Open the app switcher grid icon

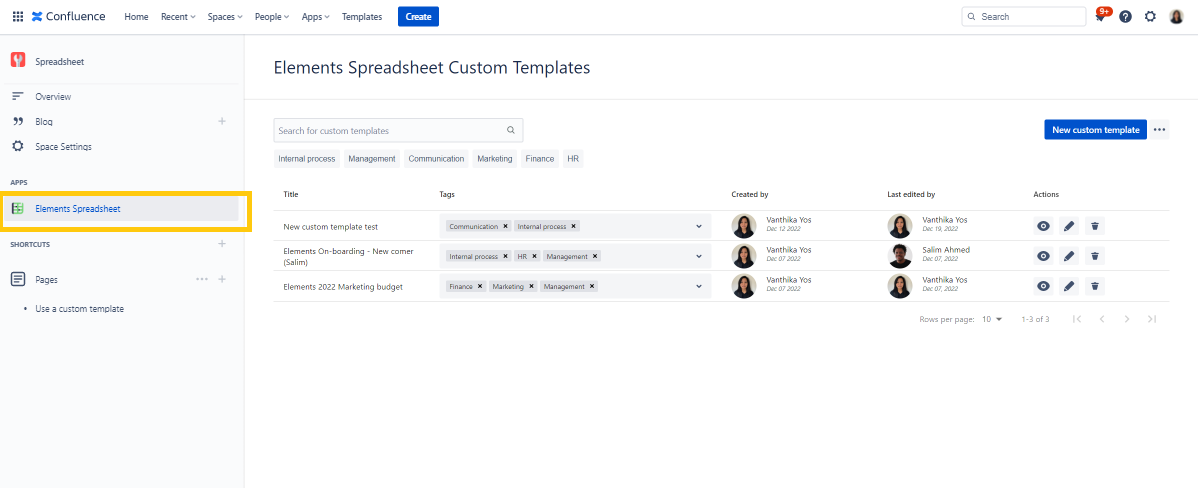17,17
